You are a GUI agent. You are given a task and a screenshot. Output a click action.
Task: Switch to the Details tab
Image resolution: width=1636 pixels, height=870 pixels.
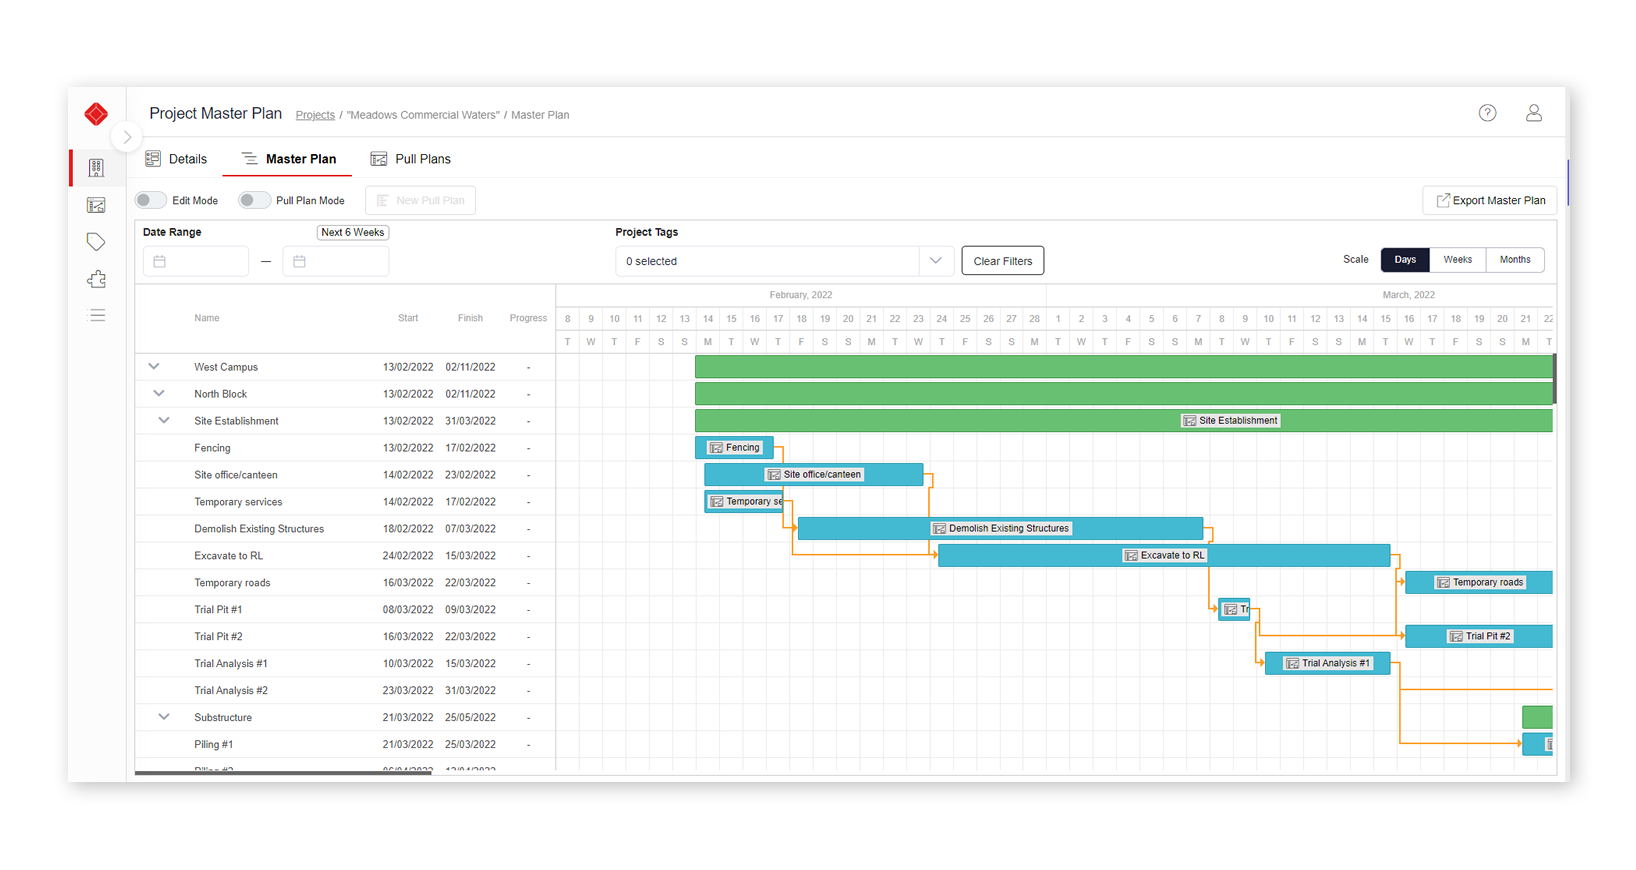click(176, 159)
